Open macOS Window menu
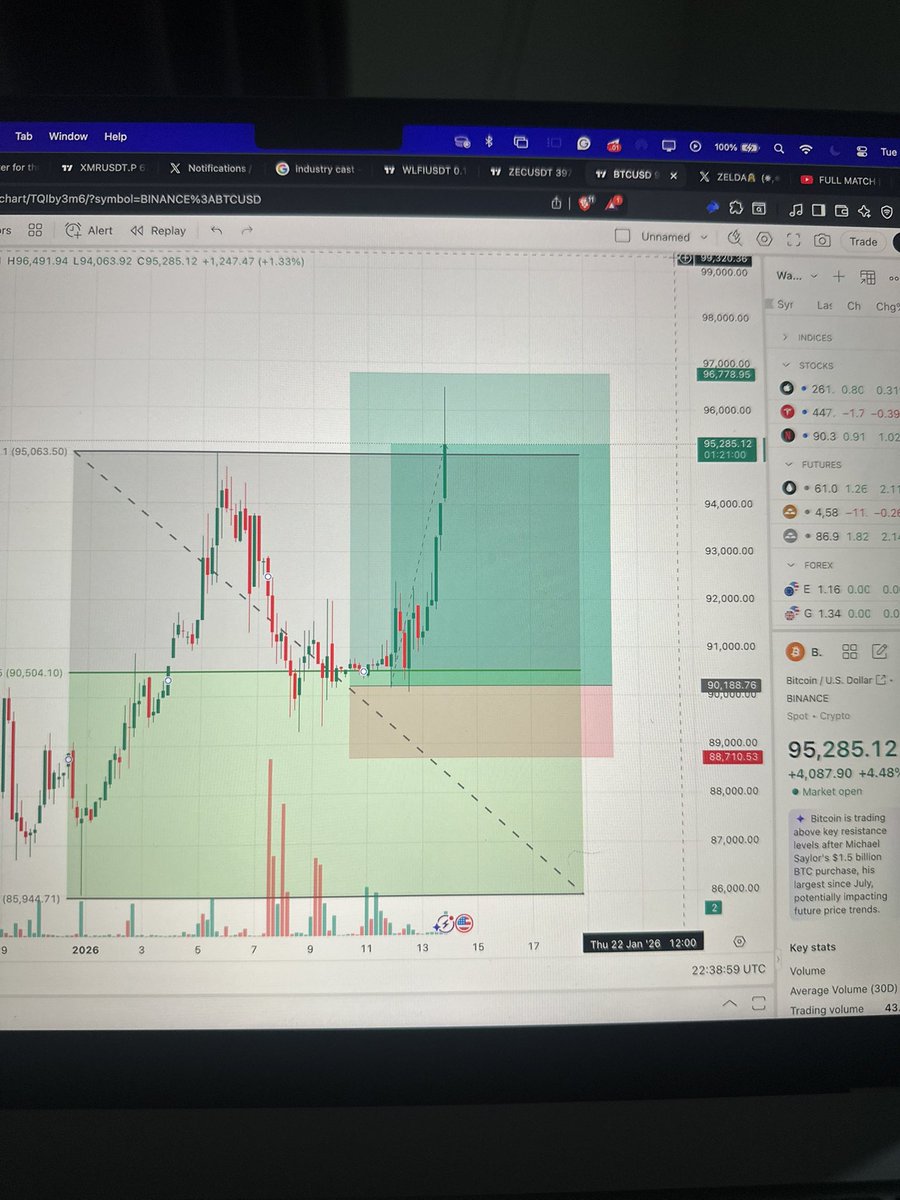The image size is (900, 1200). coord(68,136)
